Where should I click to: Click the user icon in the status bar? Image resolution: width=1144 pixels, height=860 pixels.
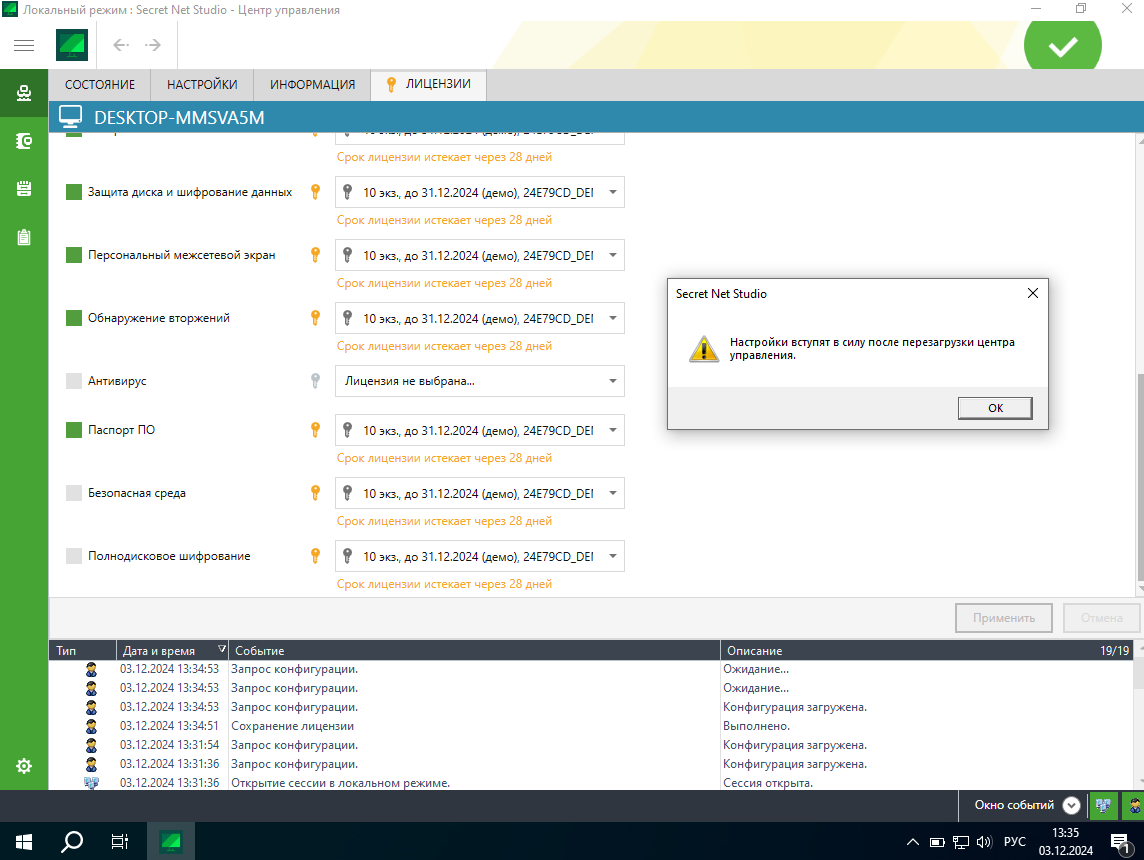pos(1135,805)
